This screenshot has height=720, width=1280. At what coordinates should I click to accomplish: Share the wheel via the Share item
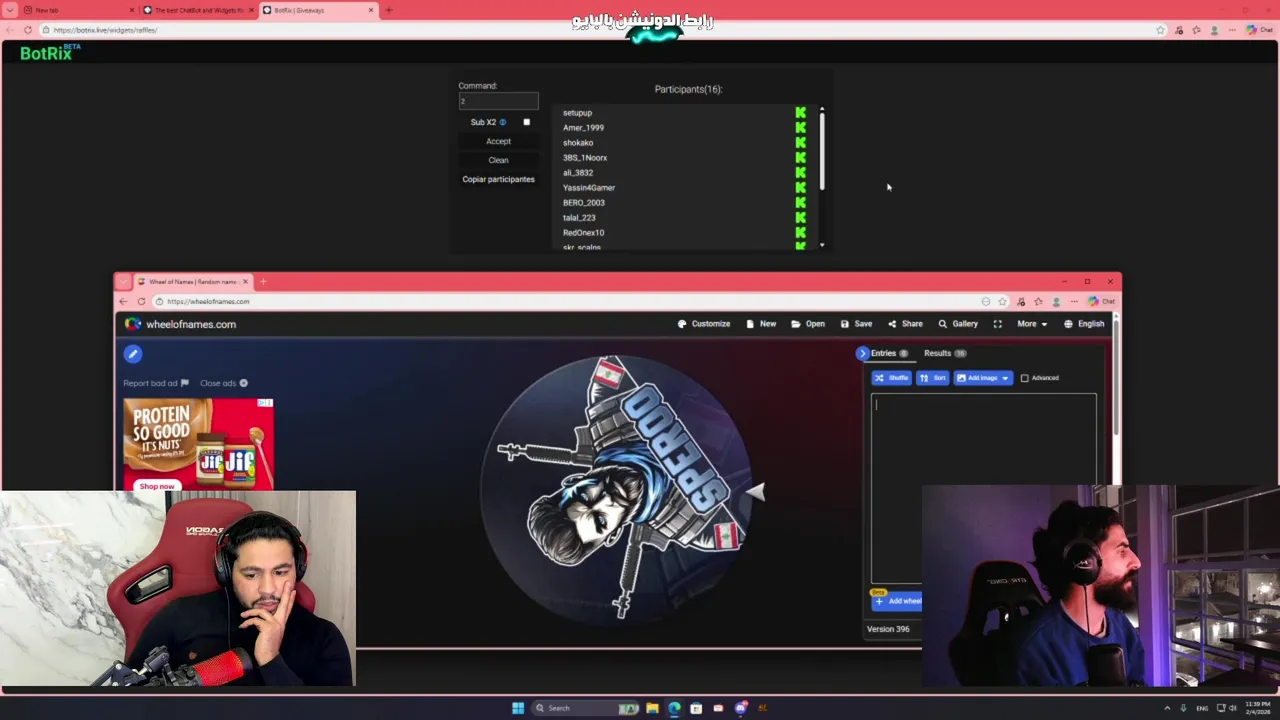(x=905, y=324)
